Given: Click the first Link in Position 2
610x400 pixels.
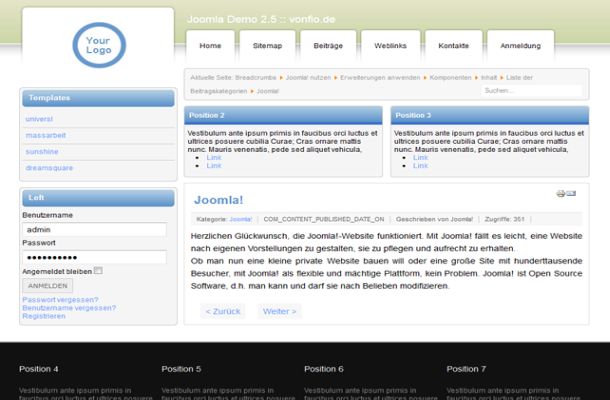Looking at the screenshot, I should click(214, 158).
